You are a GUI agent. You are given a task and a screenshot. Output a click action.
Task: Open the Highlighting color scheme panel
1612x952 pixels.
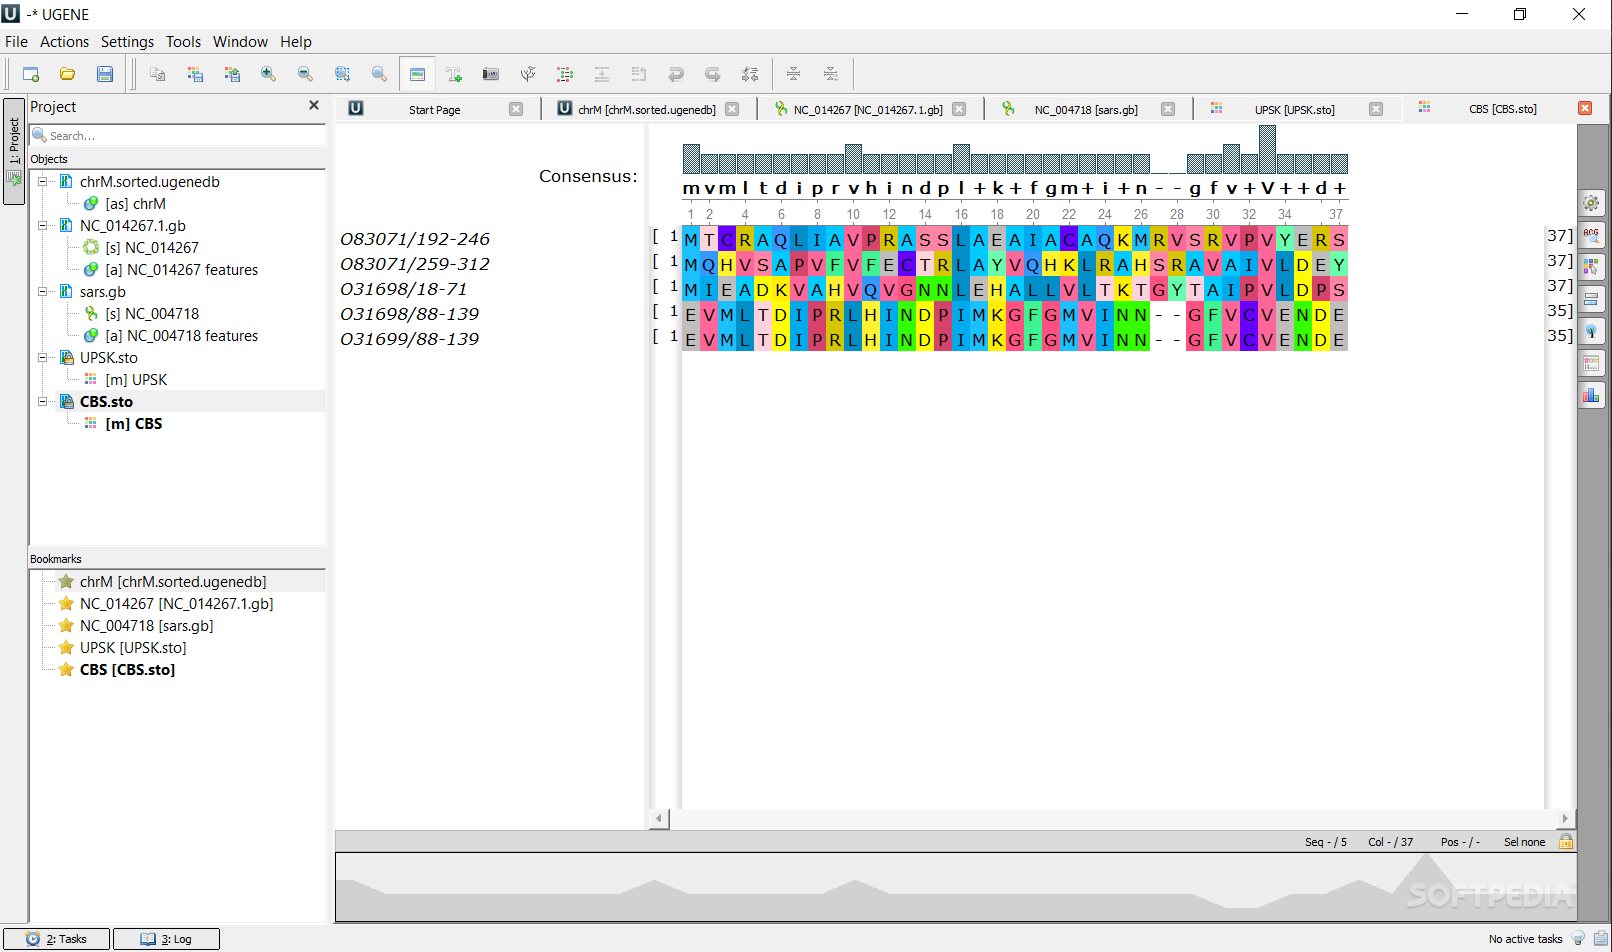pyautogui.click(x=1591, y=267)
